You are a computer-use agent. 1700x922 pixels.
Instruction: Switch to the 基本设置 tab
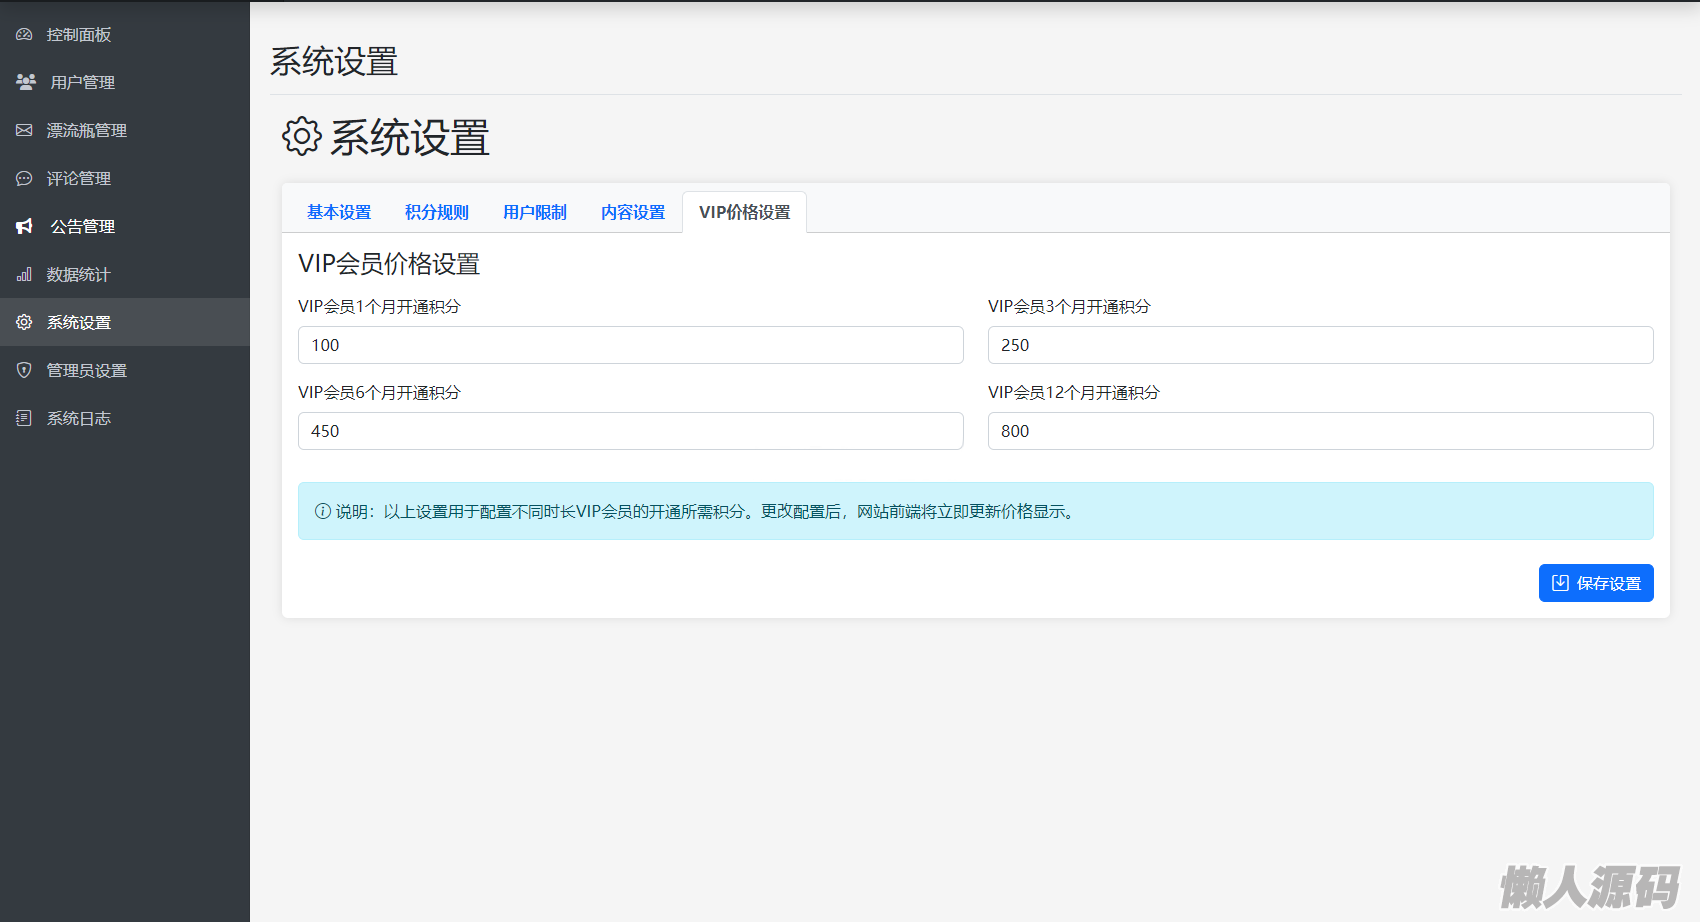coord(339,212)
